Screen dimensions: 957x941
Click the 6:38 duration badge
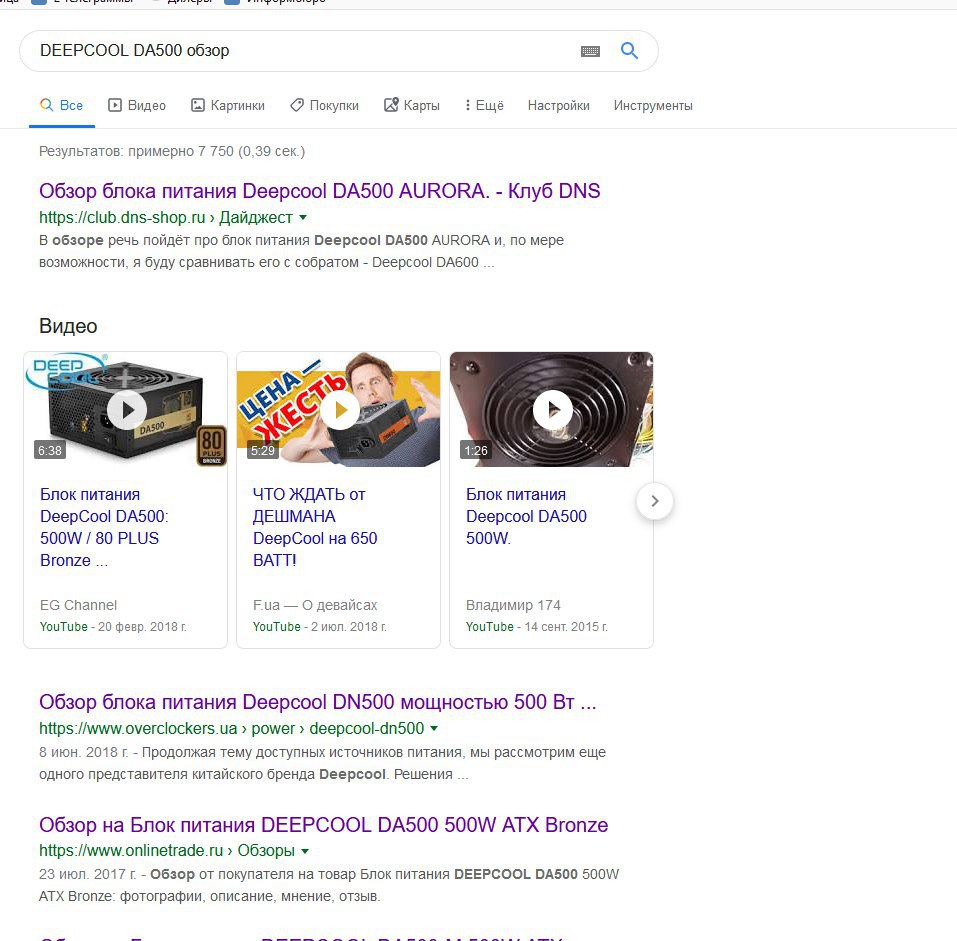(x=50, y=450)
